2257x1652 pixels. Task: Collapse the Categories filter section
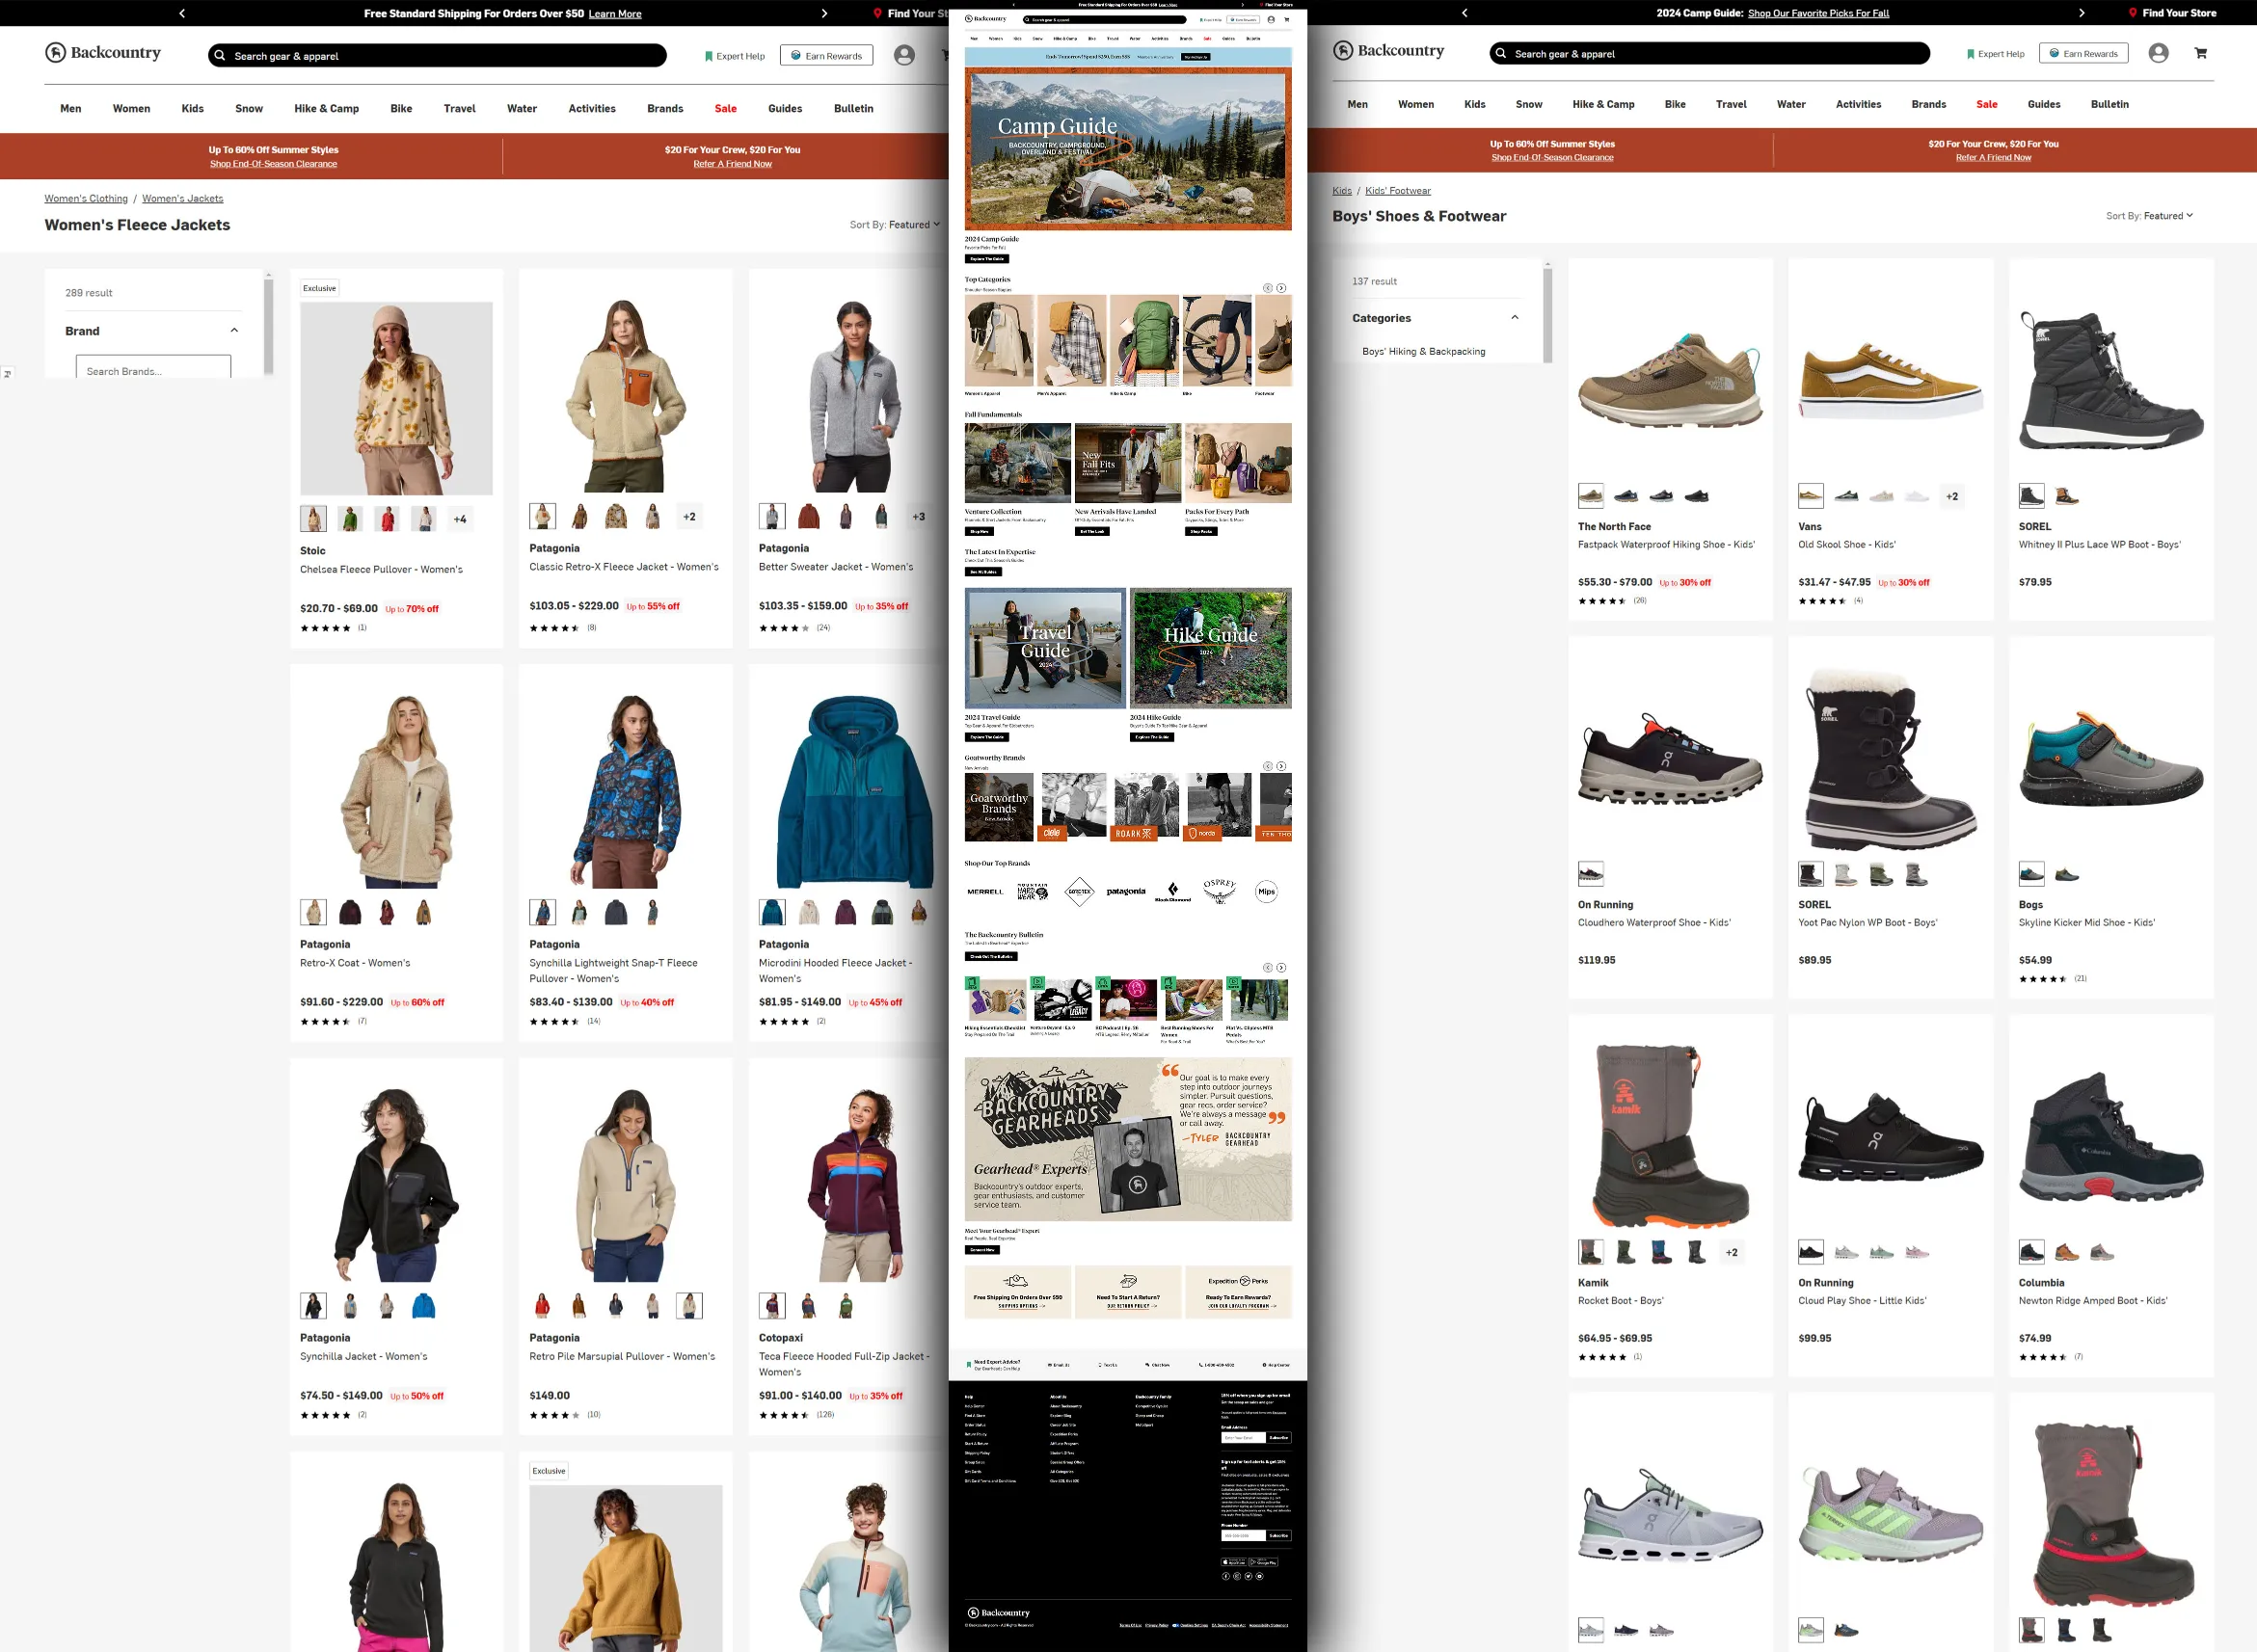(x=1515, y=317)
